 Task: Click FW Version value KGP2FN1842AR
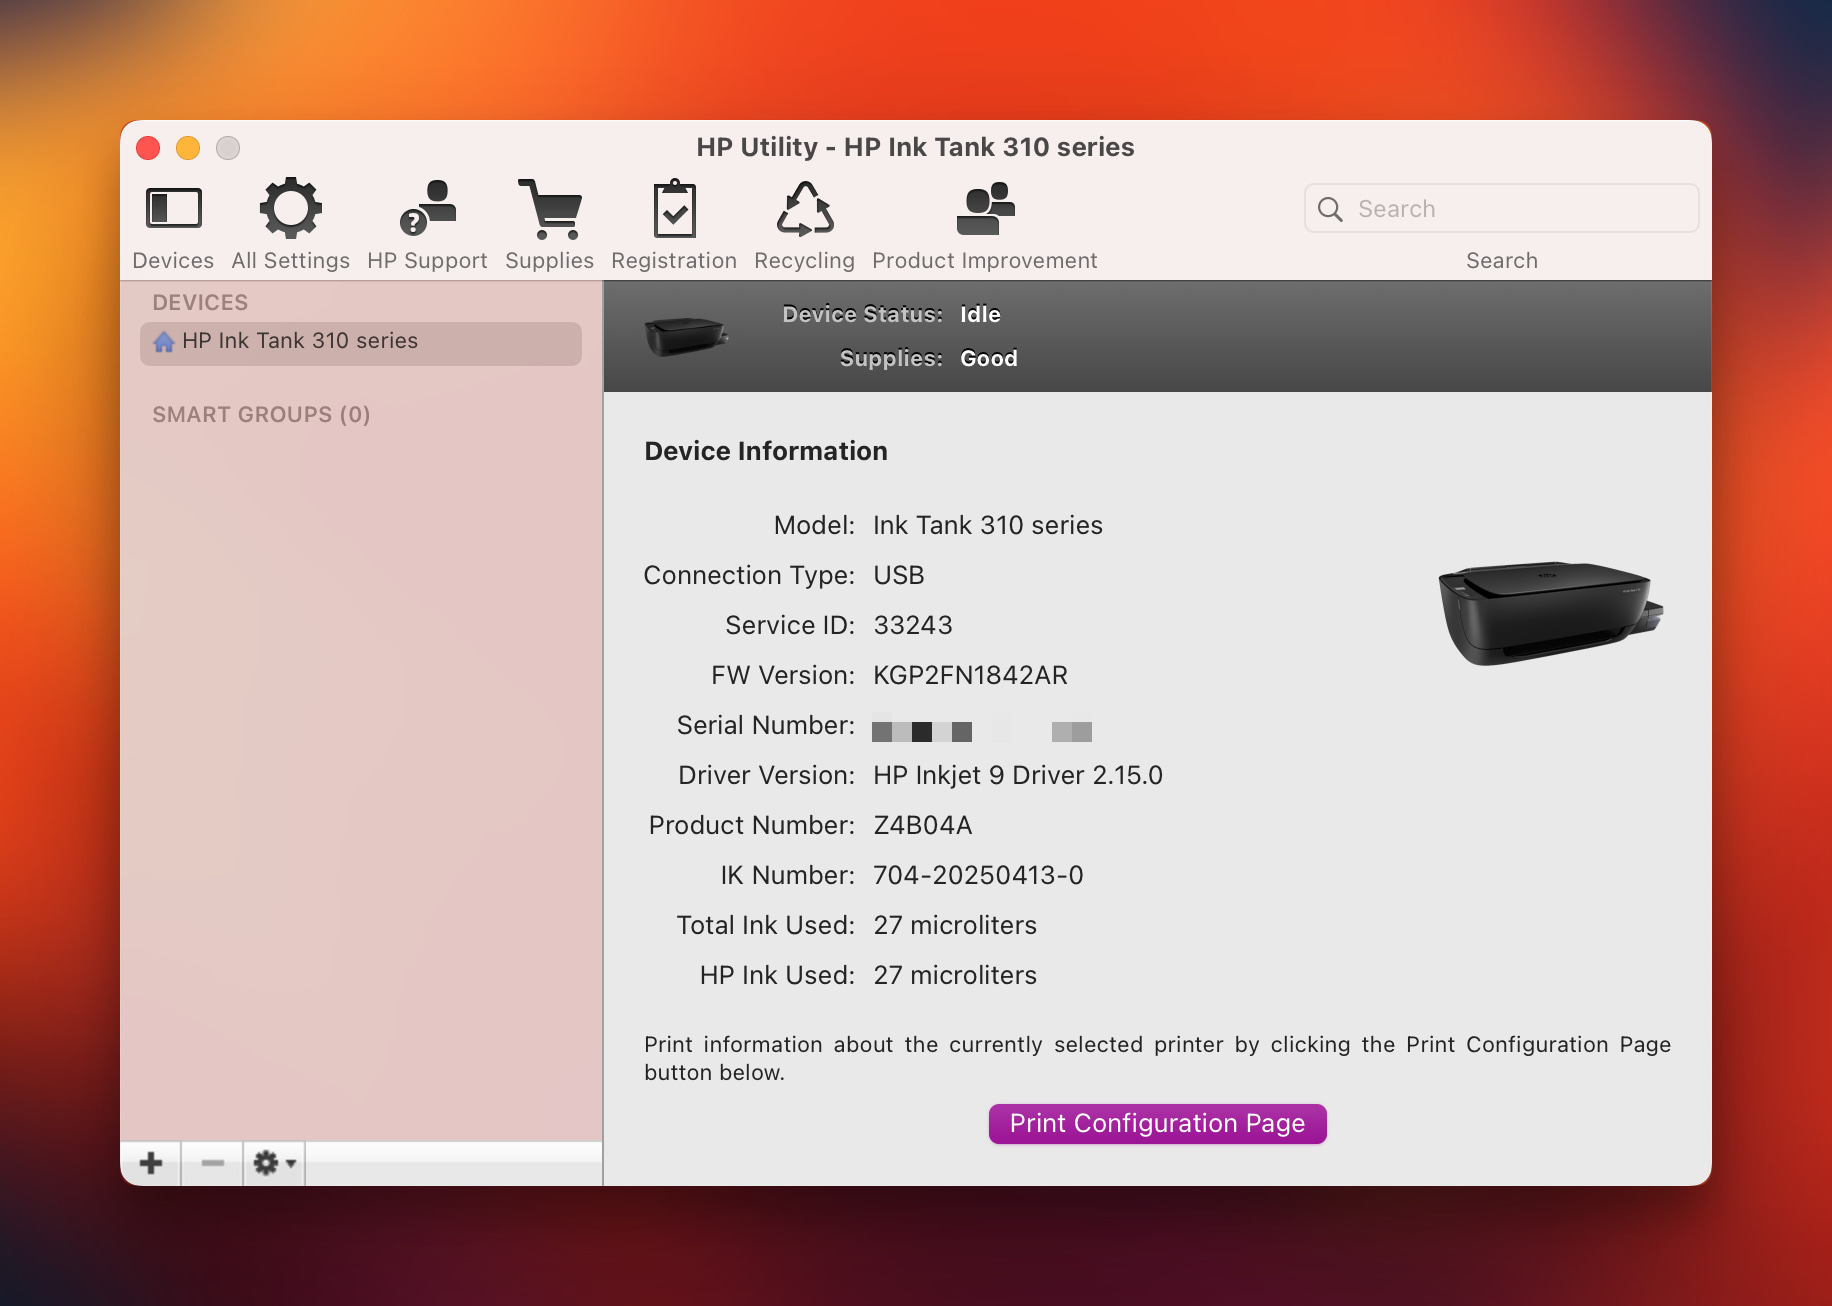(970, 675)
